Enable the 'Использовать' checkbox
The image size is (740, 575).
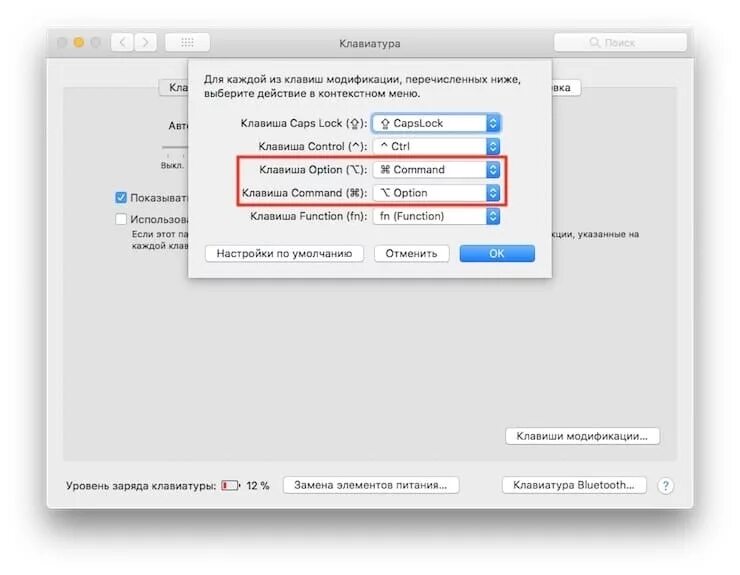point(121,219)
